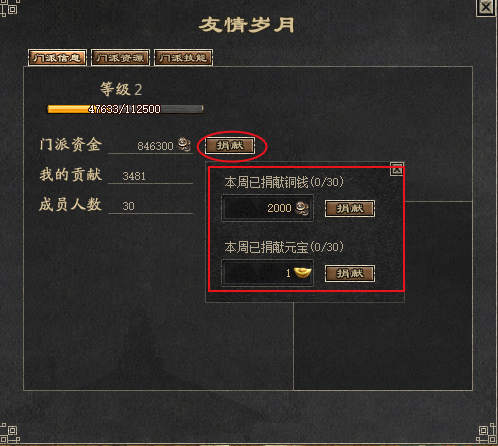Viewport: 498px width, 446px height.
Task: Select the 门派技能 tab
Action: 183,58
